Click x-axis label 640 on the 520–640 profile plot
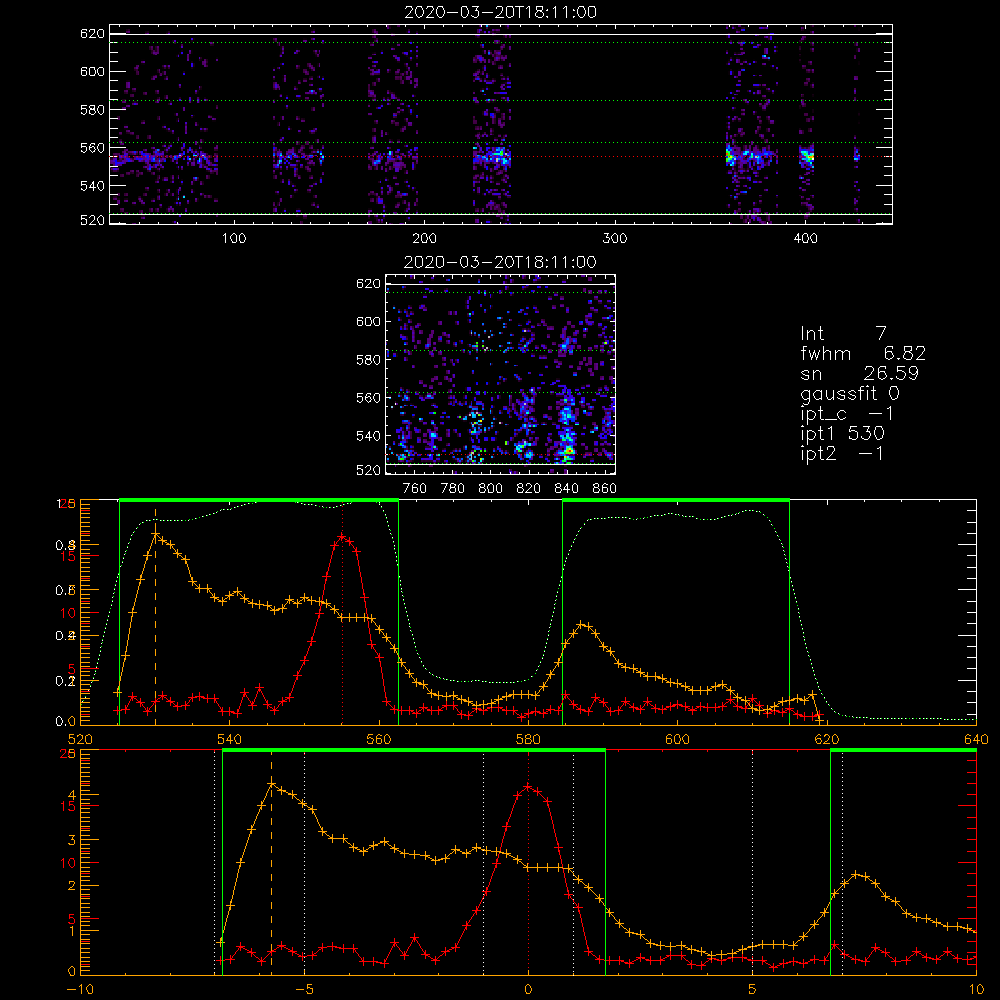 tap(976, 739)
